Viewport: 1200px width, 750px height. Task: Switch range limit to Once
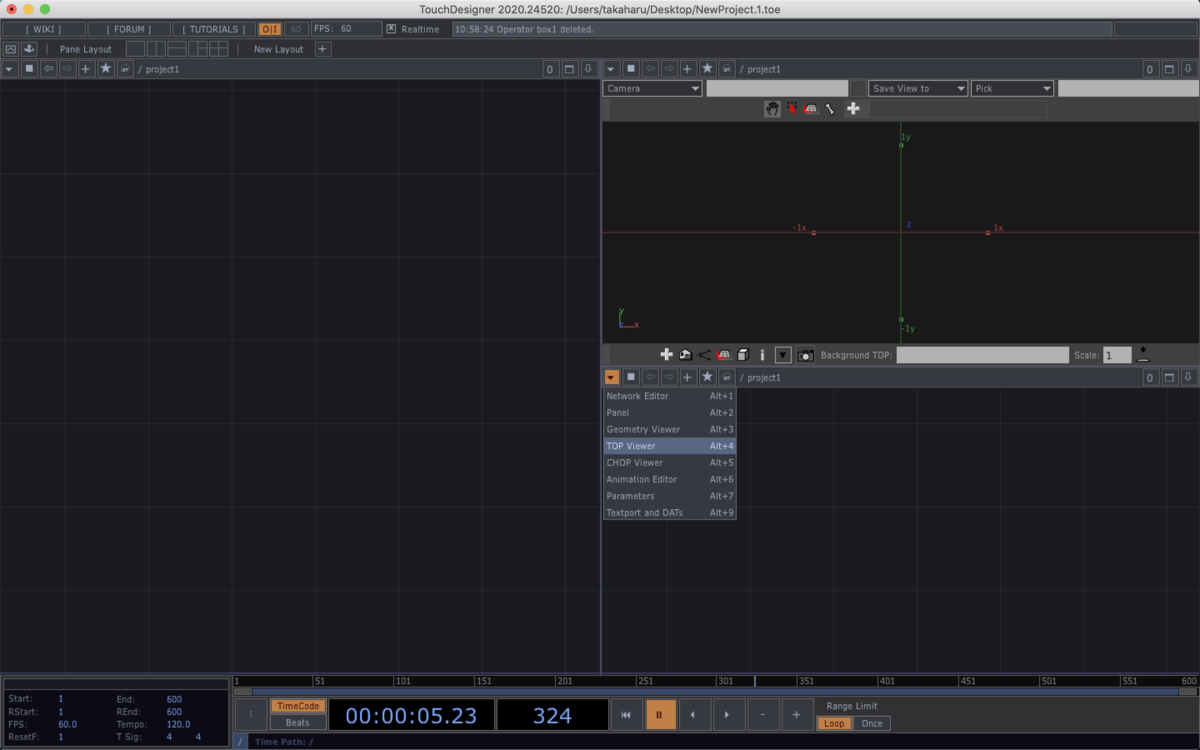pos(872,723)
